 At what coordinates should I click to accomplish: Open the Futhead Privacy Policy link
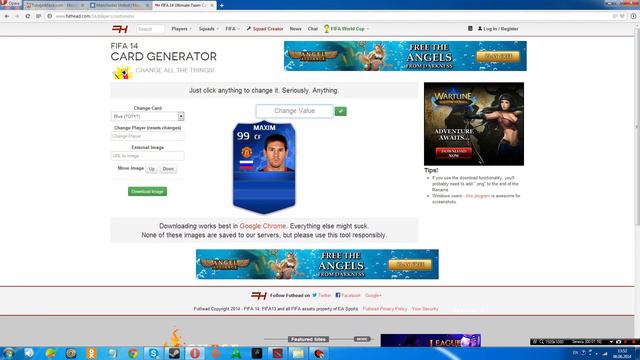click(x=385, y=309)
